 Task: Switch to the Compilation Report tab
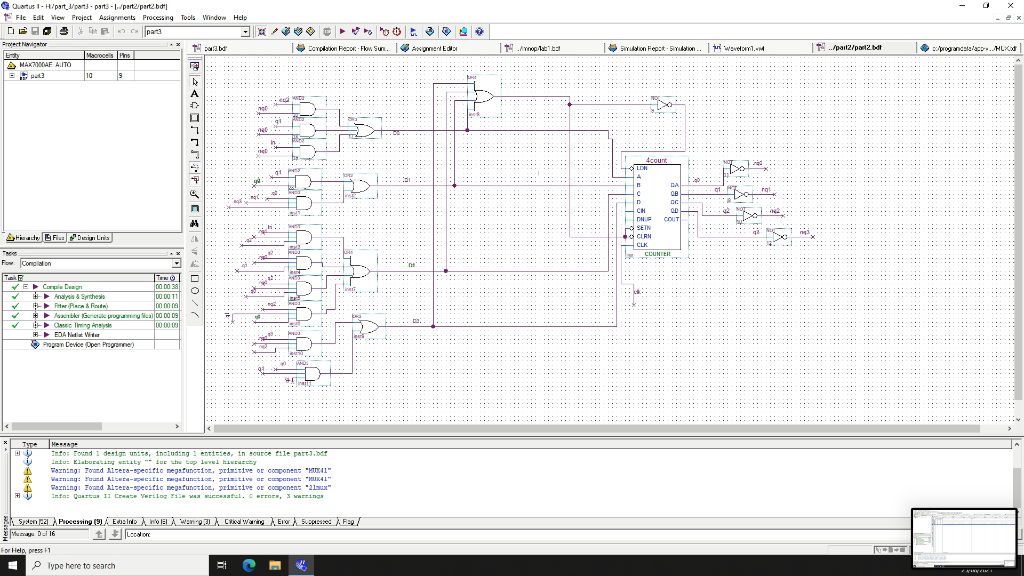coord(343,48)
